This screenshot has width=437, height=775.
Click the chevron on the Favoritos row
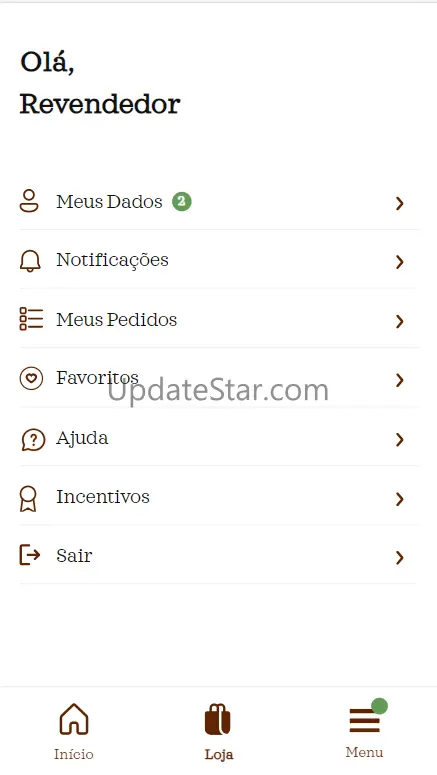[x=400, y=380]
